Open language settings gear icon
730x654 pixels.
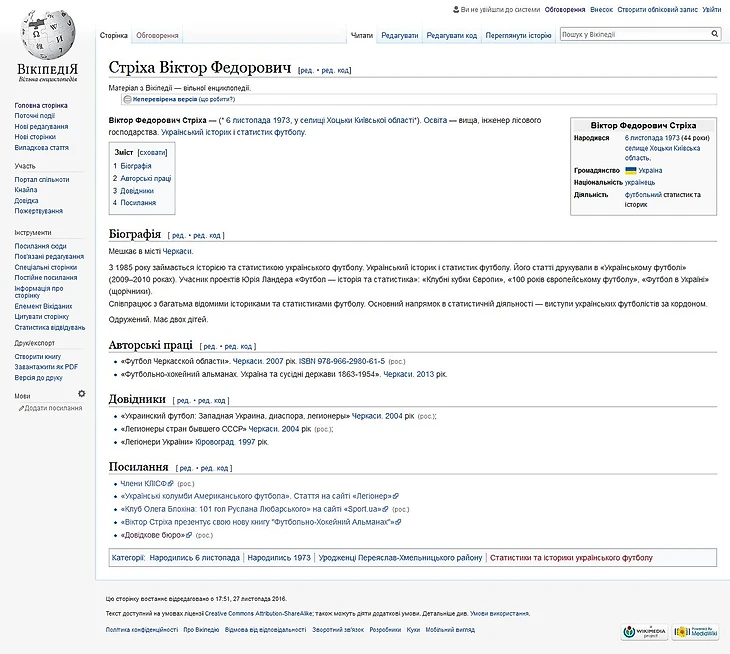(x=82, y=394)
